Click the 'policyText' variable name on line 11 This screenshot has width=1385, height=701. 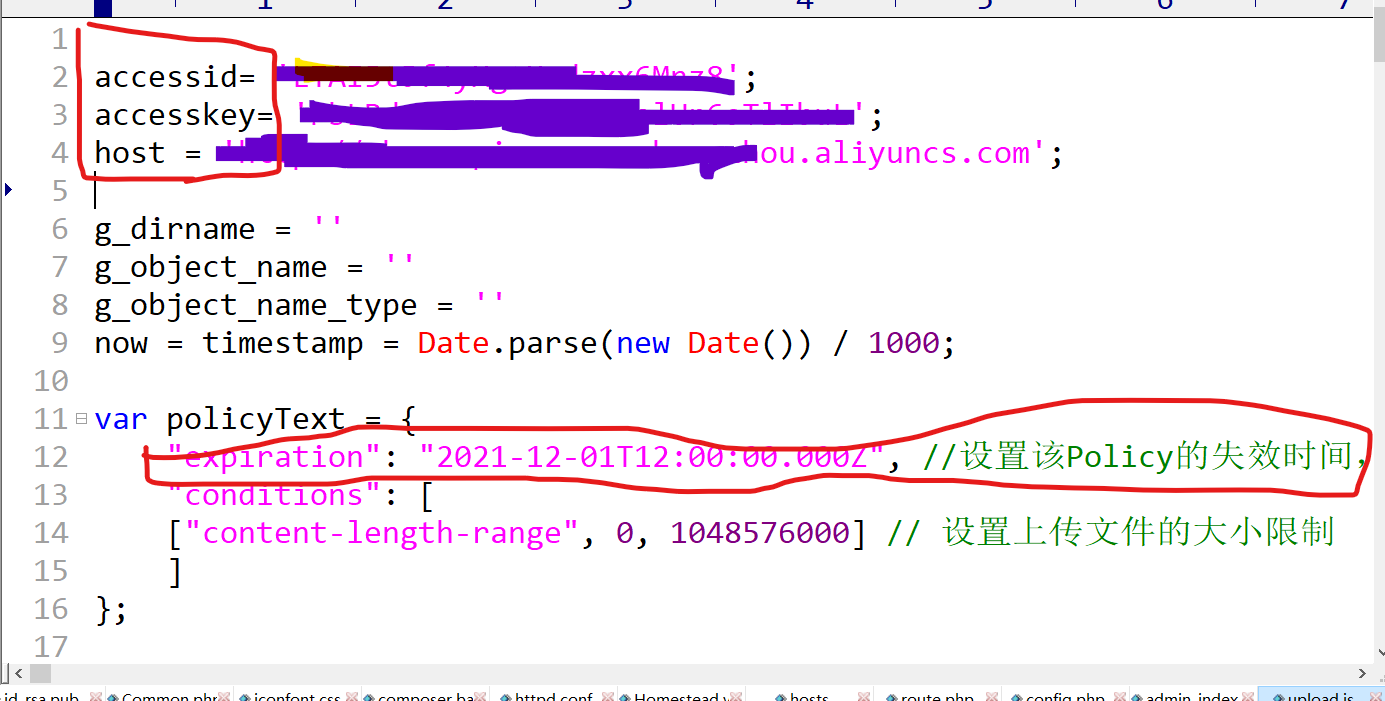point(256,419)
